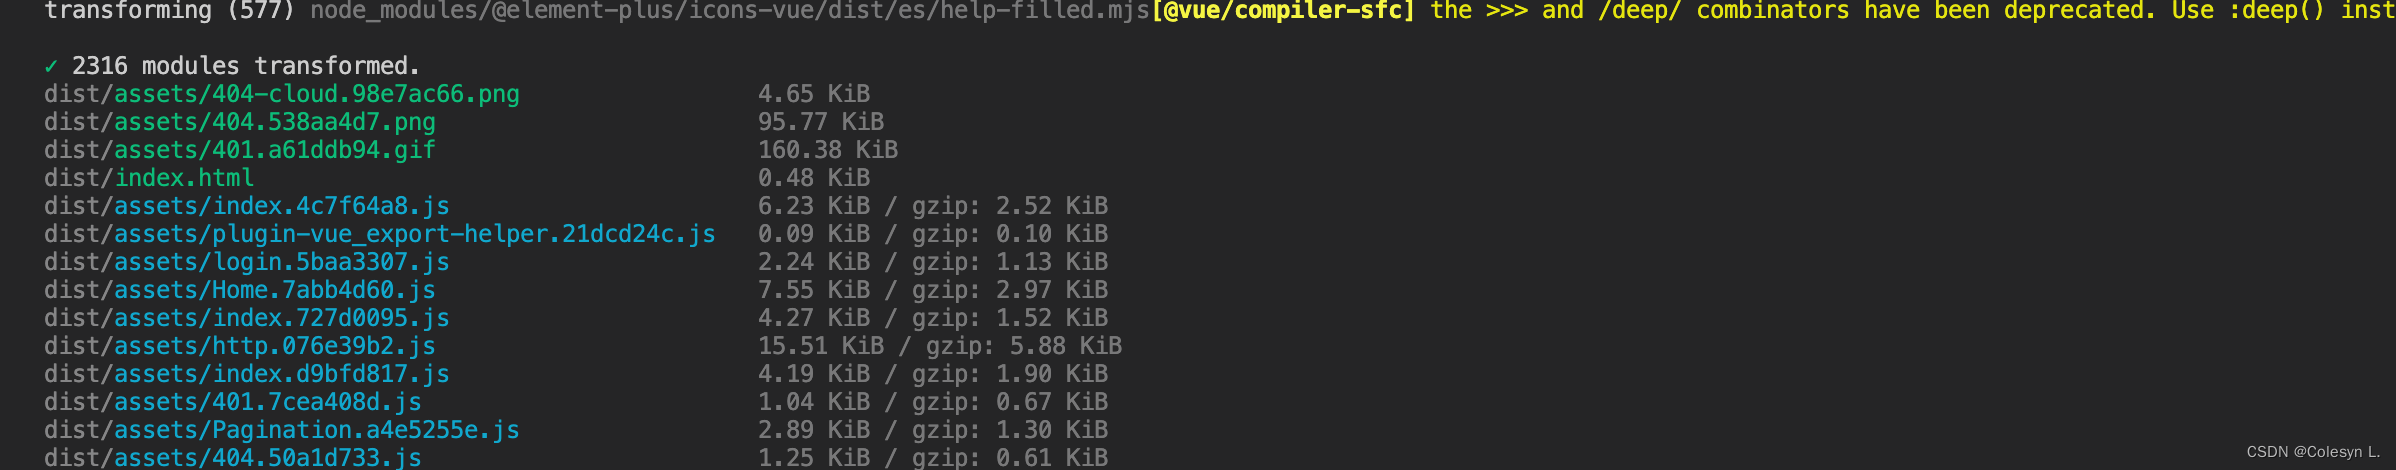Click the 160.38 KiB size value

coord(827,150)
